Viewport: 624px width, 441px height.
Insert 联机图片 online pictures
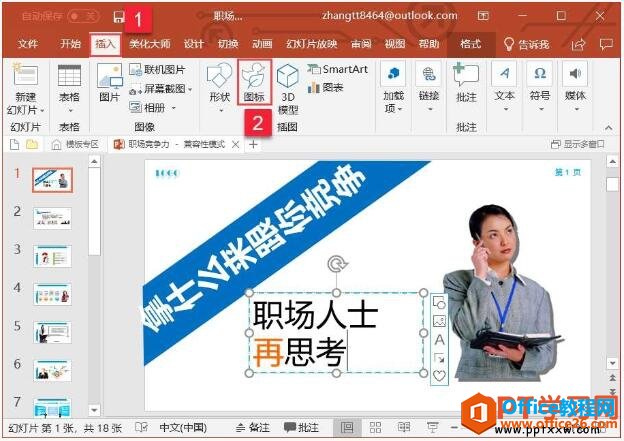[x=158, y=70]
